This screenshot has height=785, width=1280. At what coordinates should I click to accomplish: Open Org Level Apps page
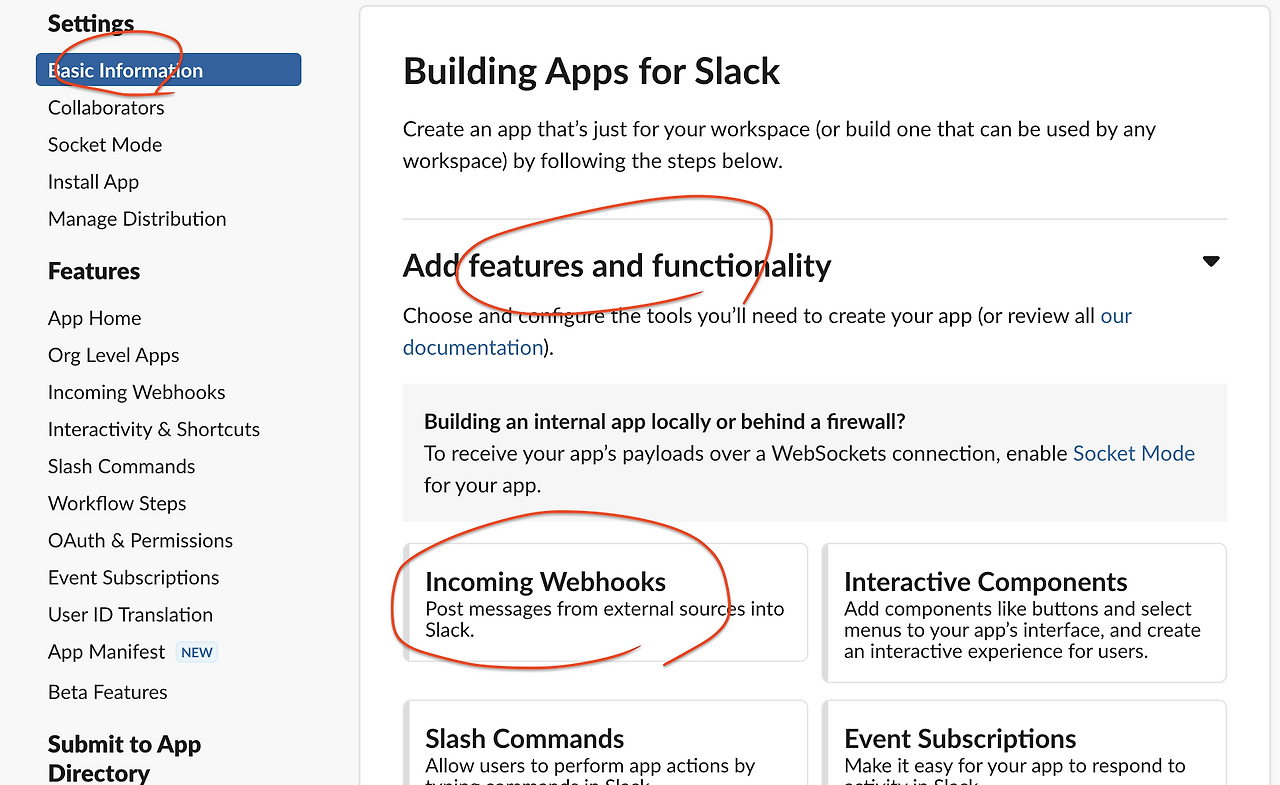[113, 355]
